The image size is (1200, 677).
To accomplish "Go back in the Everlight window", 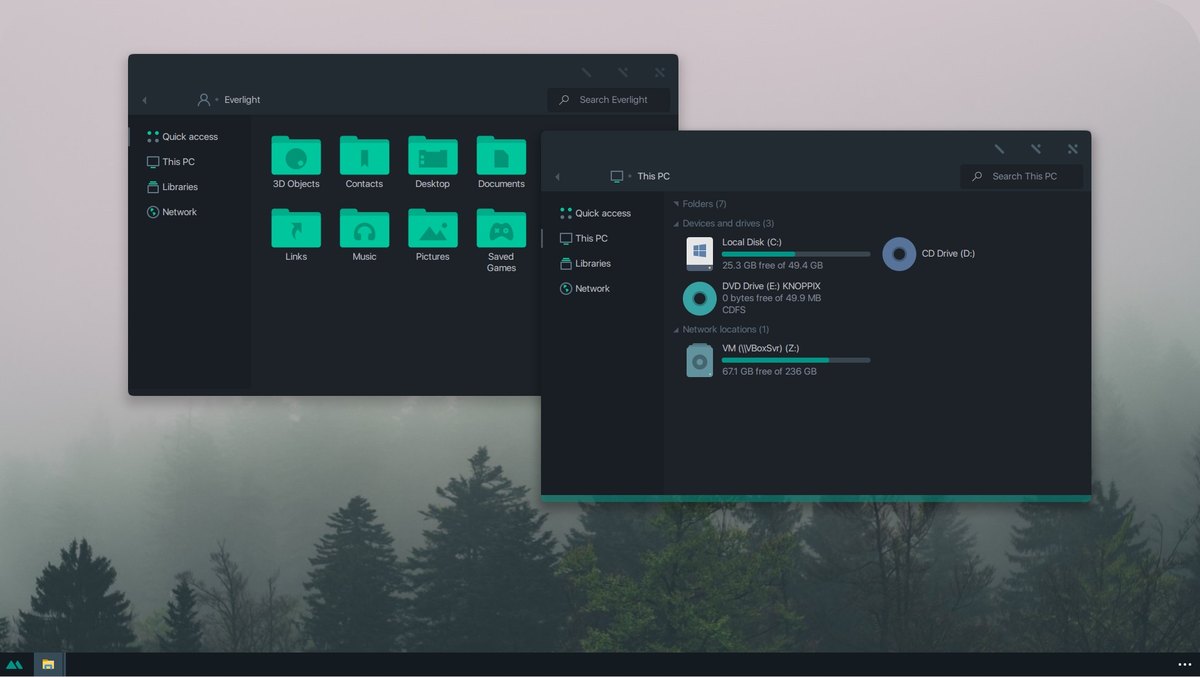I will [144, 100].
